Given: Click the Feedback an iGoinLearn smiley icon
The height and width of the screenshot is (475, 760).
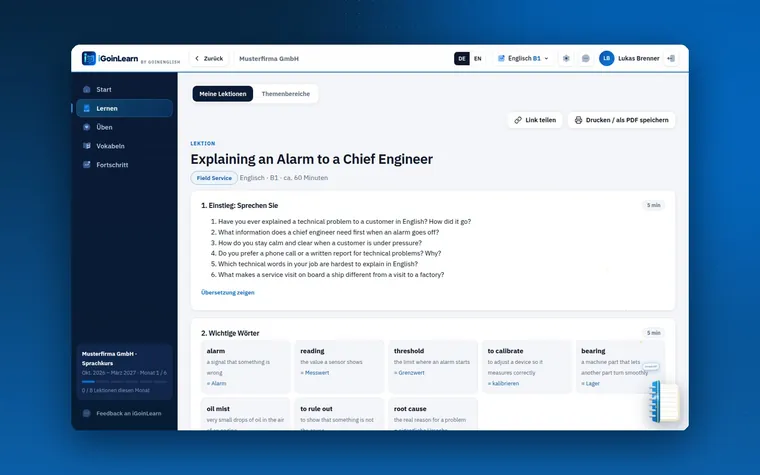Looking at the screenshot, I should tap(87, 413).
